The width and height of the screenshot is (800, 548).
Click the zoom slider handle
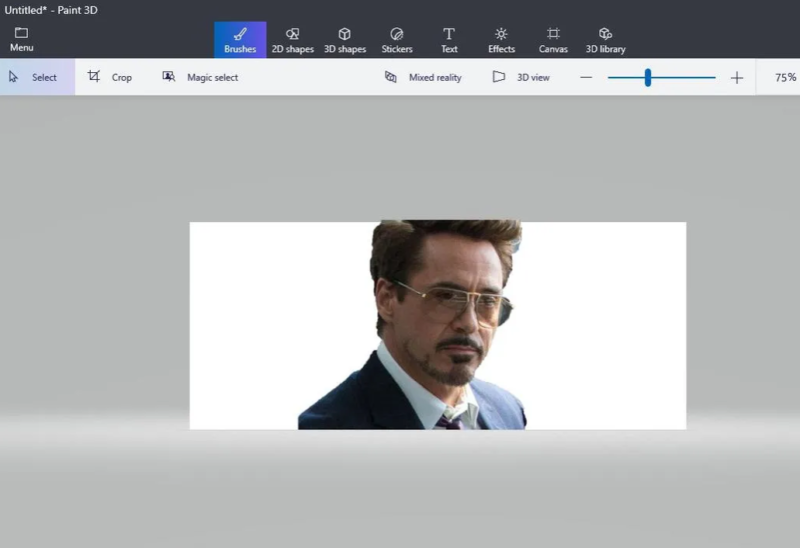[647, 78]
